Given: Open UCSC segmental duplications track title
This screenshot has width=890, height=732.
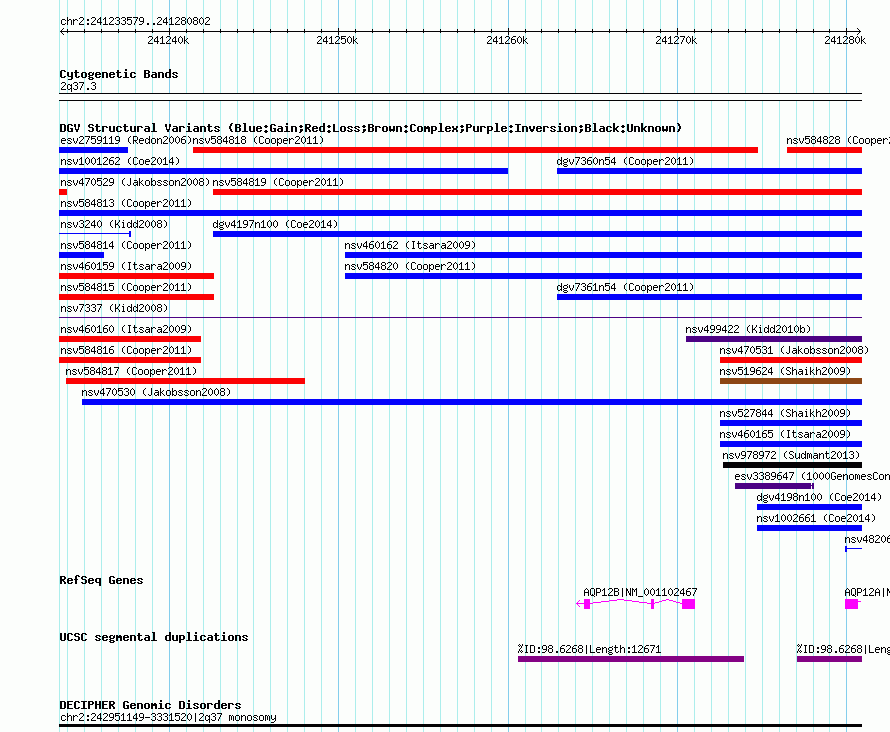Looking at the screenshot, I should tap(154, 637).
